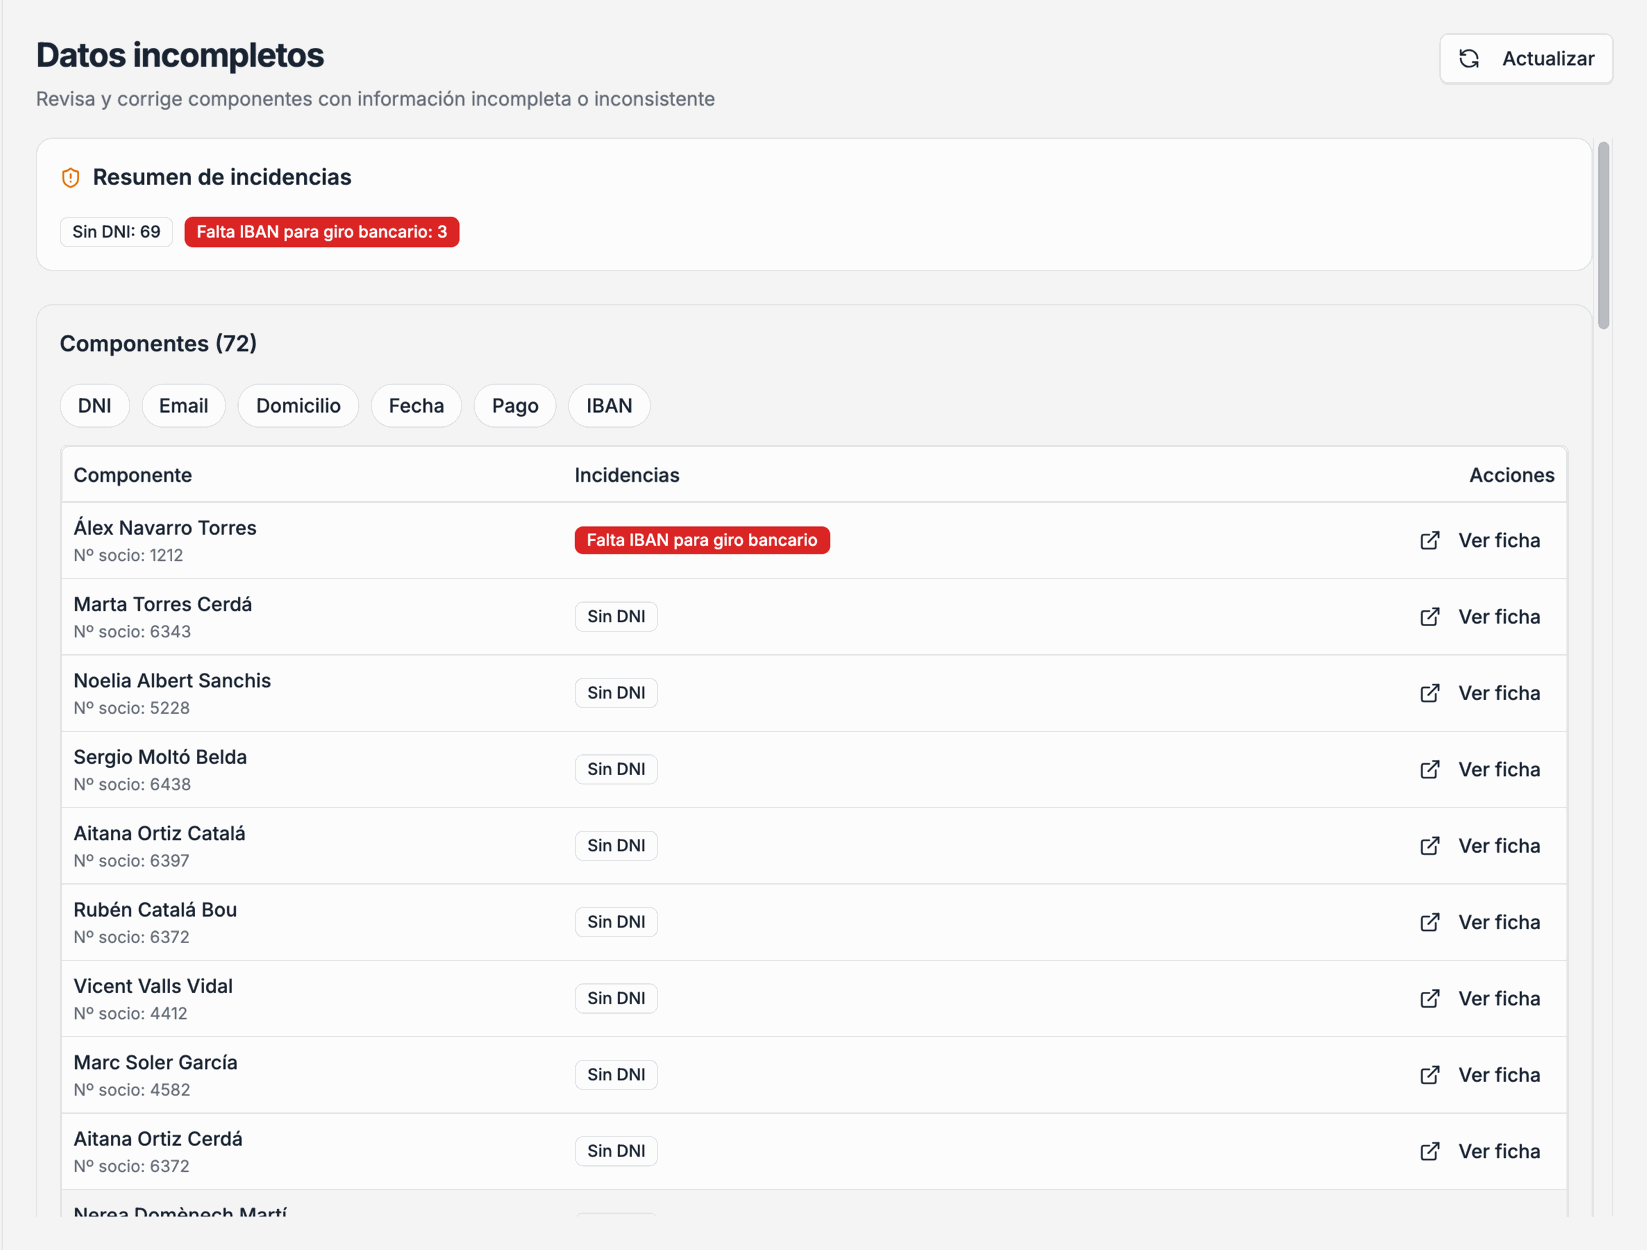This screenshot has width=1647, height=1250.
Task: Click Nº socio: 6397 text
Action: (x=131, y=861)
